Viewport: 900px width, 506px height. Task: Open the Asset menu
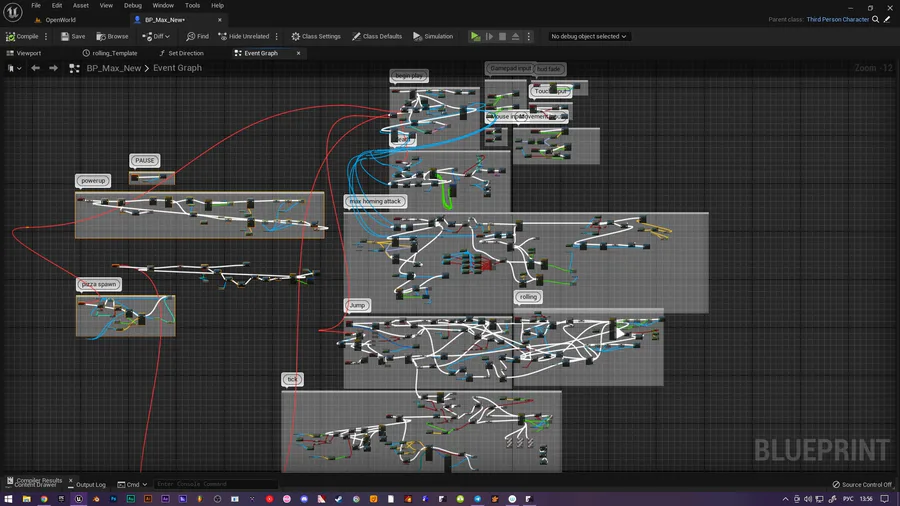(x=80, y=5)
